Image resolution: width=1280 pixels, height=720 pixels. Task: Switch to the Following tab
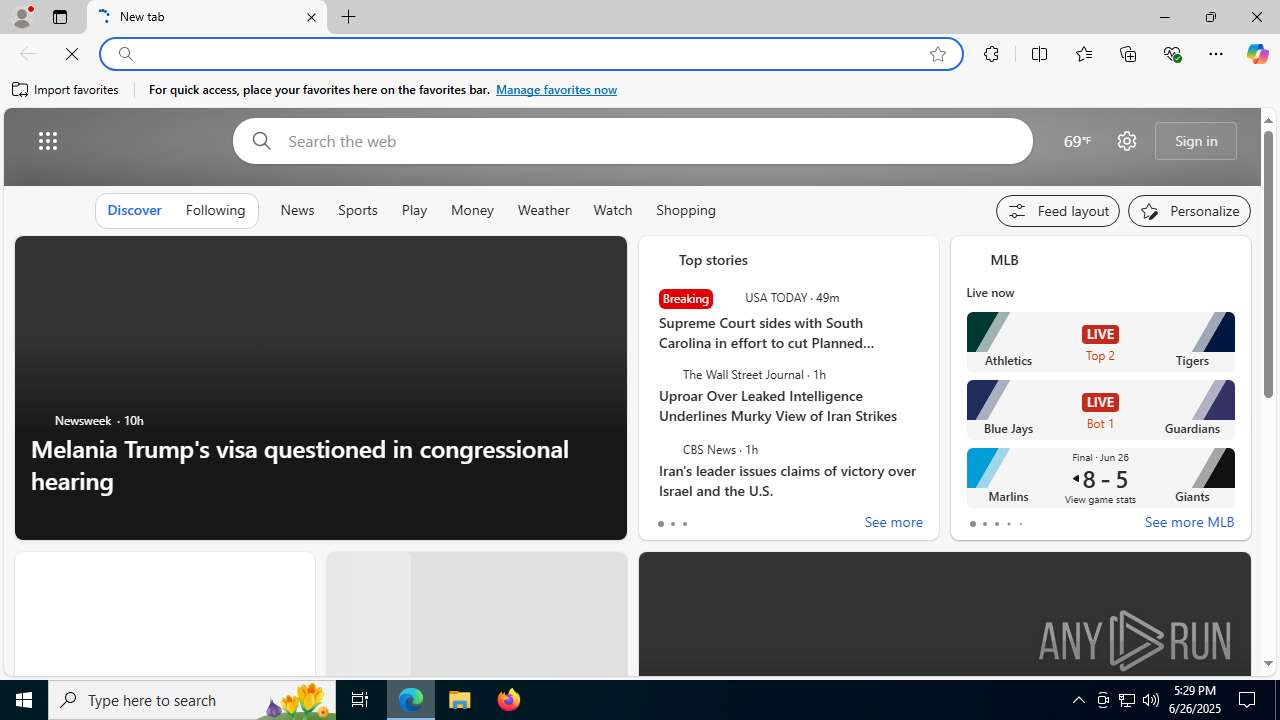pyautogui.click(x=215, y=210)
